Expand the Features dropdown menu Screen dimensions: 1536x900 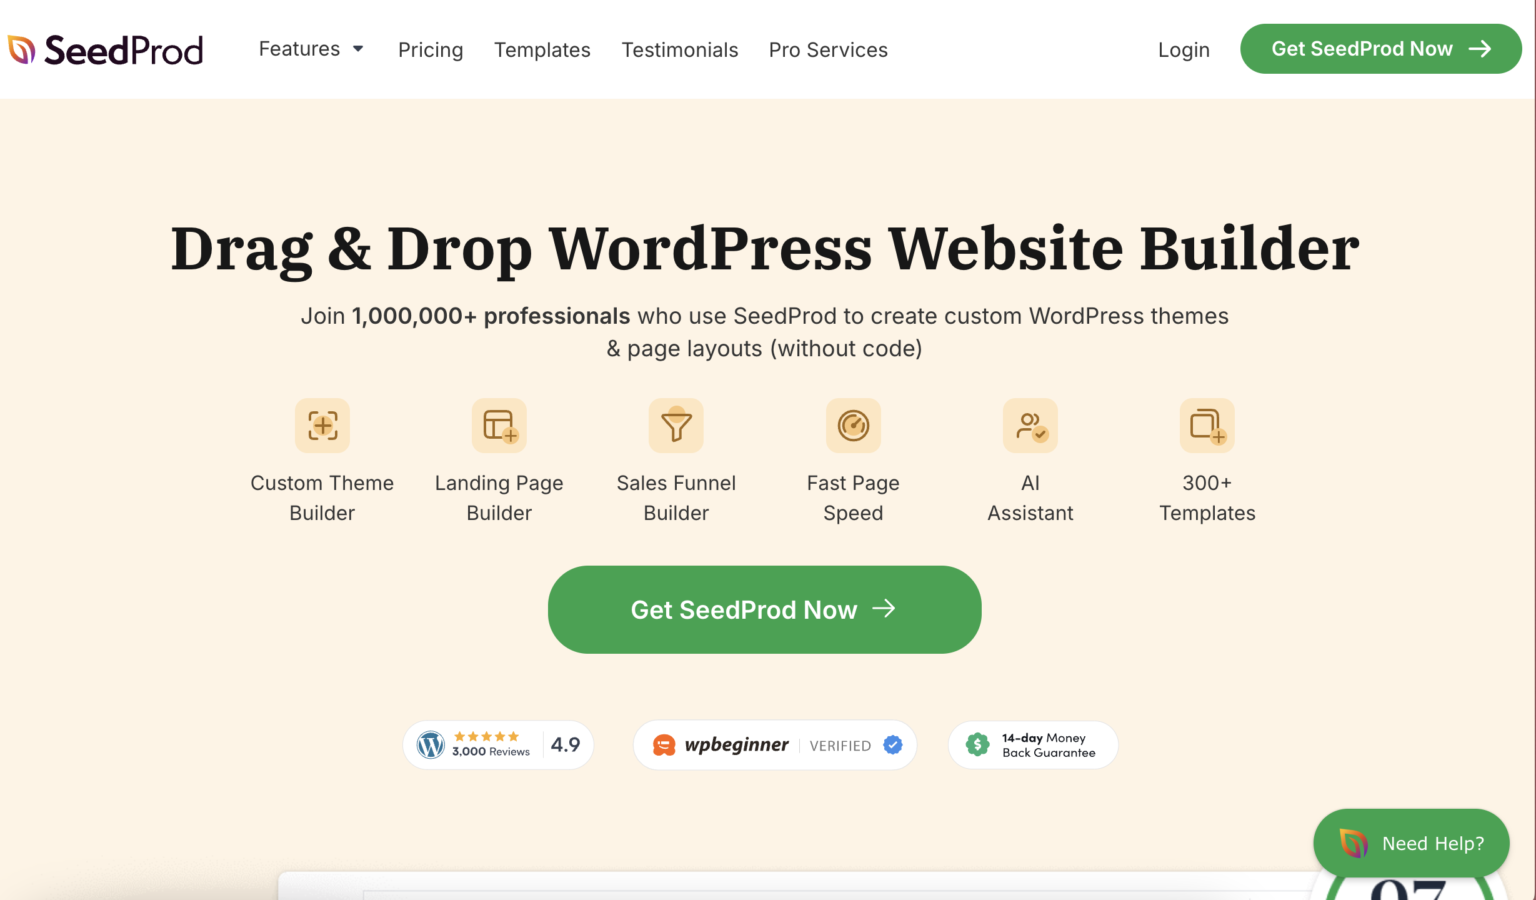(x=300, y=49)
